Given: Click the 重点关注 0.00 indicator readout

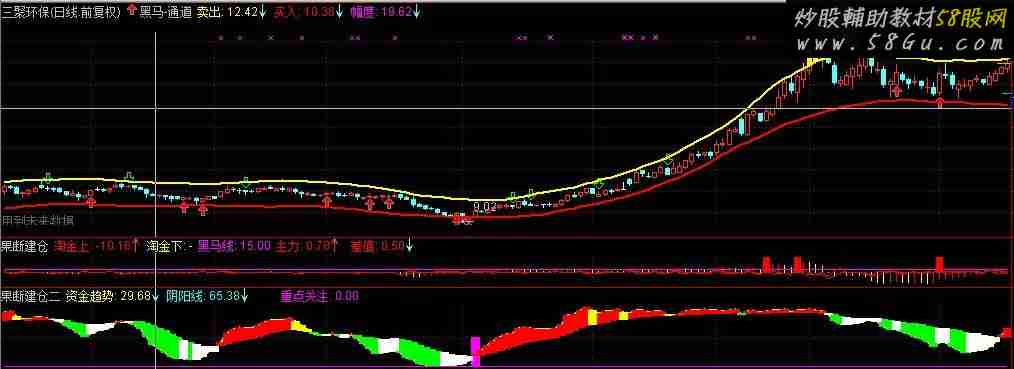Looking at the screenshot, I should point(319,297).
